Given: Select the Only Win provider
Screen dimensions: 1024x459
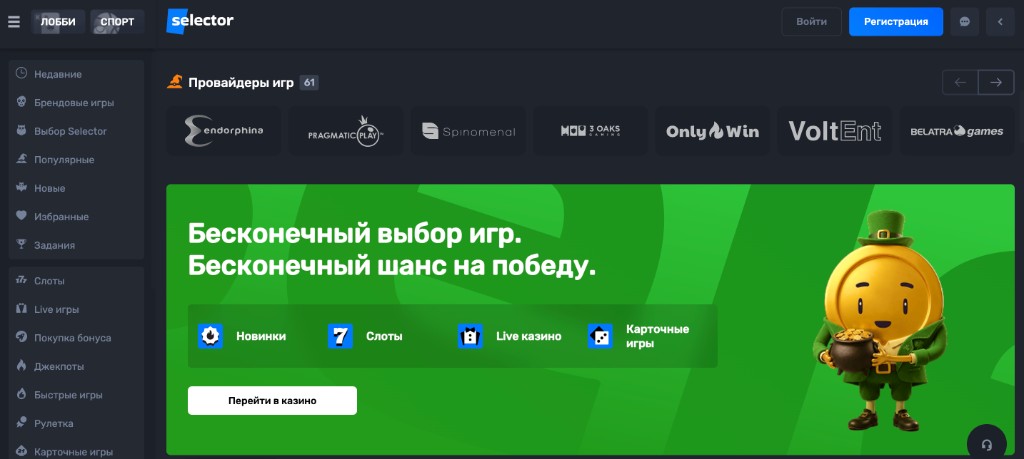Looking at the screenshot, I should point(712,131).
